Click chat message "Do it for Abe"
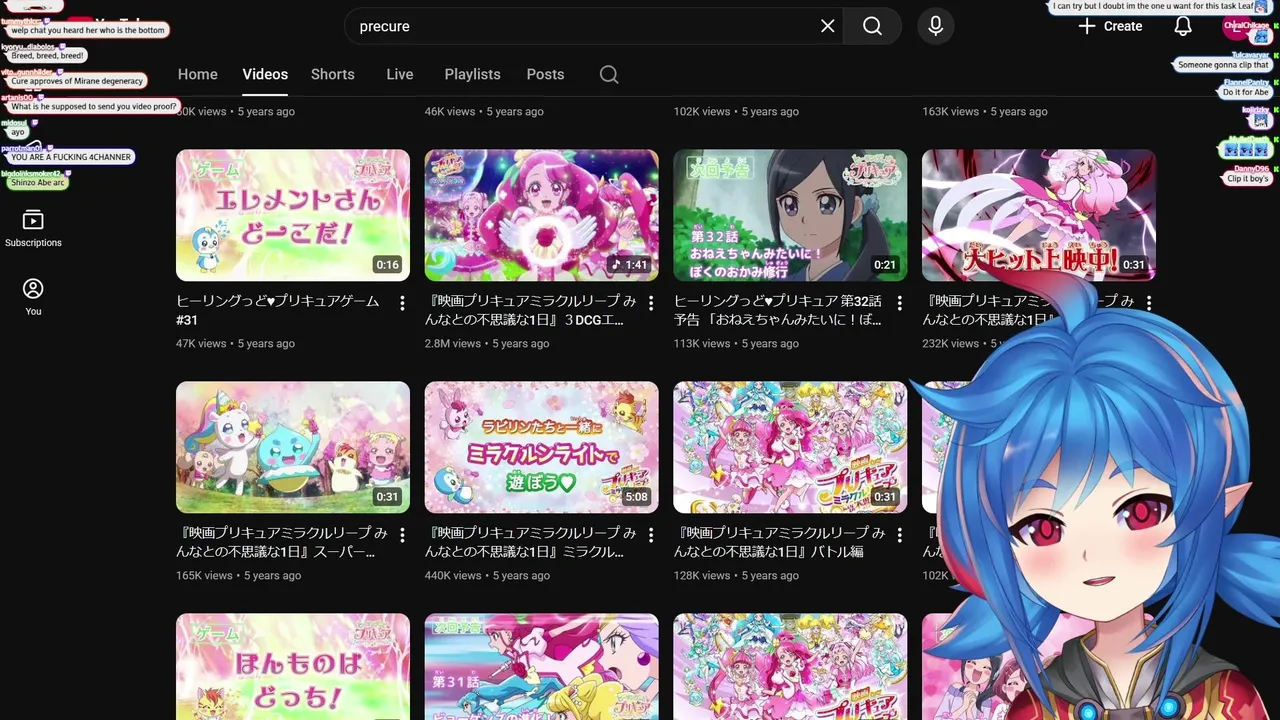The width and height of the screenshot is (1280, 720). (1245, 92)
